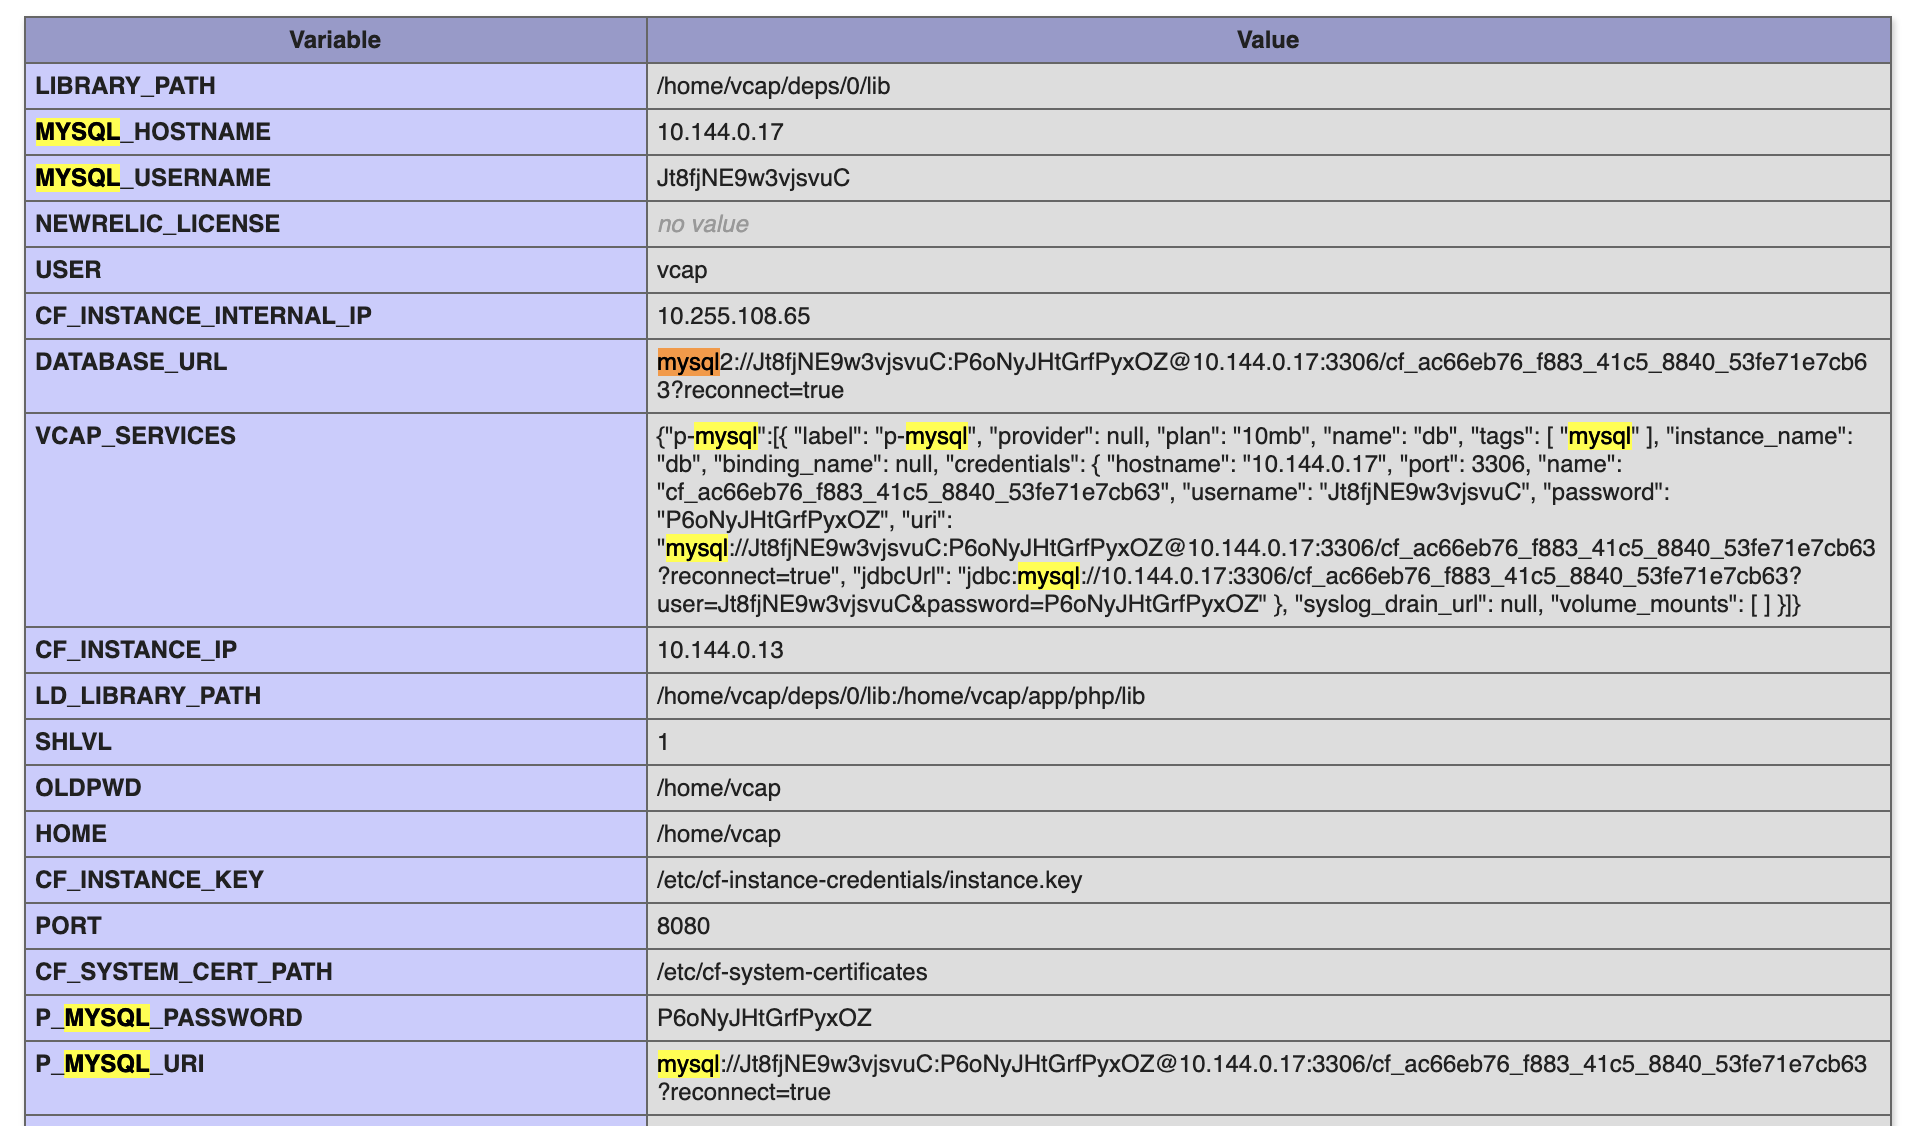
Task: Click the OLDPWD value /home/vcap
Action: click(x=719, y=788)
